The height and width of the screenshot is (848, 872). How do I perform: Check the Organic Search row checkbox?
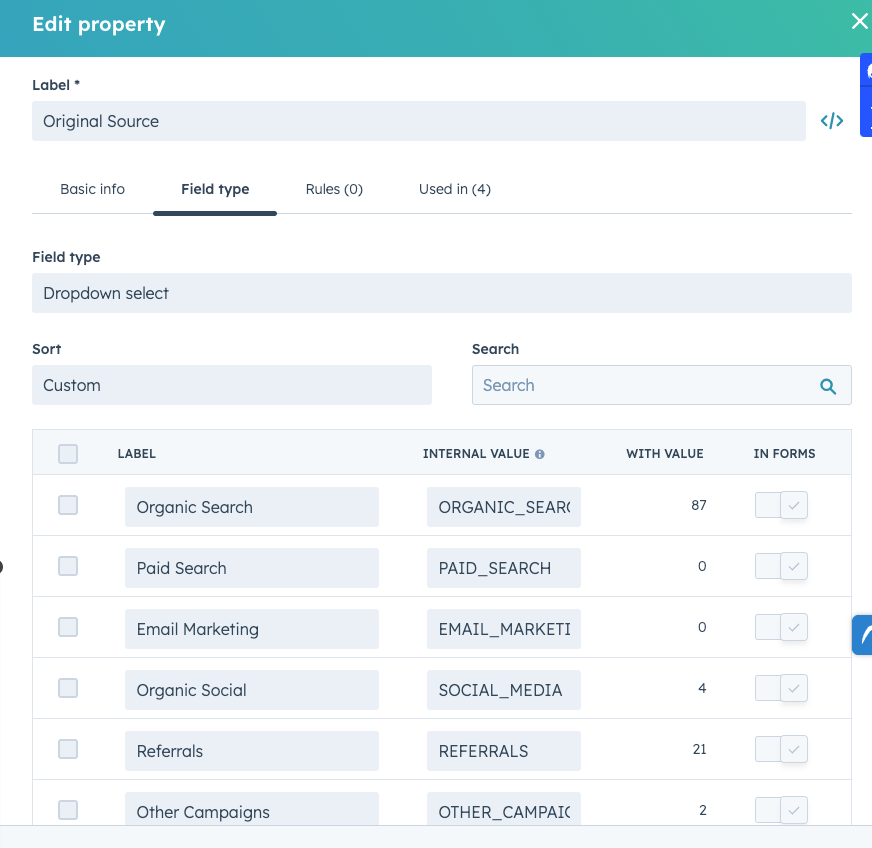point(68,506)
